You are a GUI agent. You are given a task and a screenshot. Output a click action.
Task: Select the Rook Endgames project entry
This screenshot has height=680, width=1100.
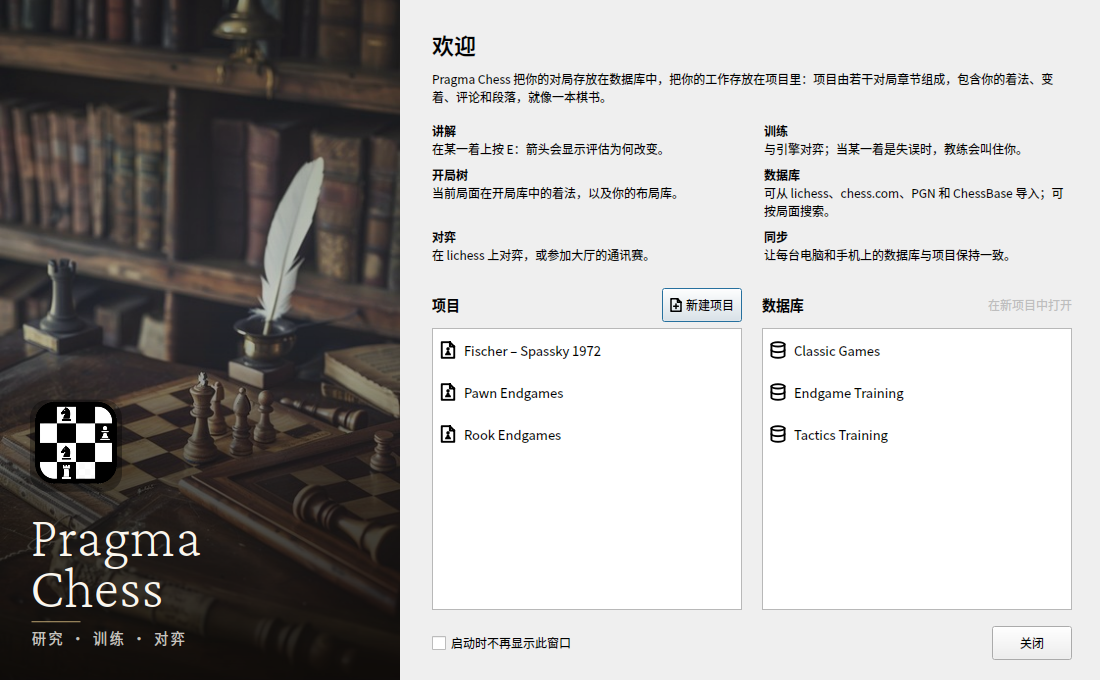tap(586, 435)
